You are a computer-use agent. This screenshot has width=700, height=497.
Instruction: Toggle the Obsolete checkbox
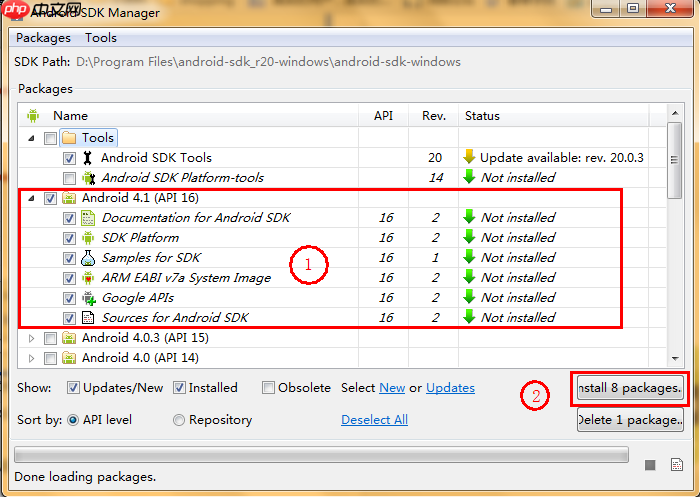(x=269, y=388)
